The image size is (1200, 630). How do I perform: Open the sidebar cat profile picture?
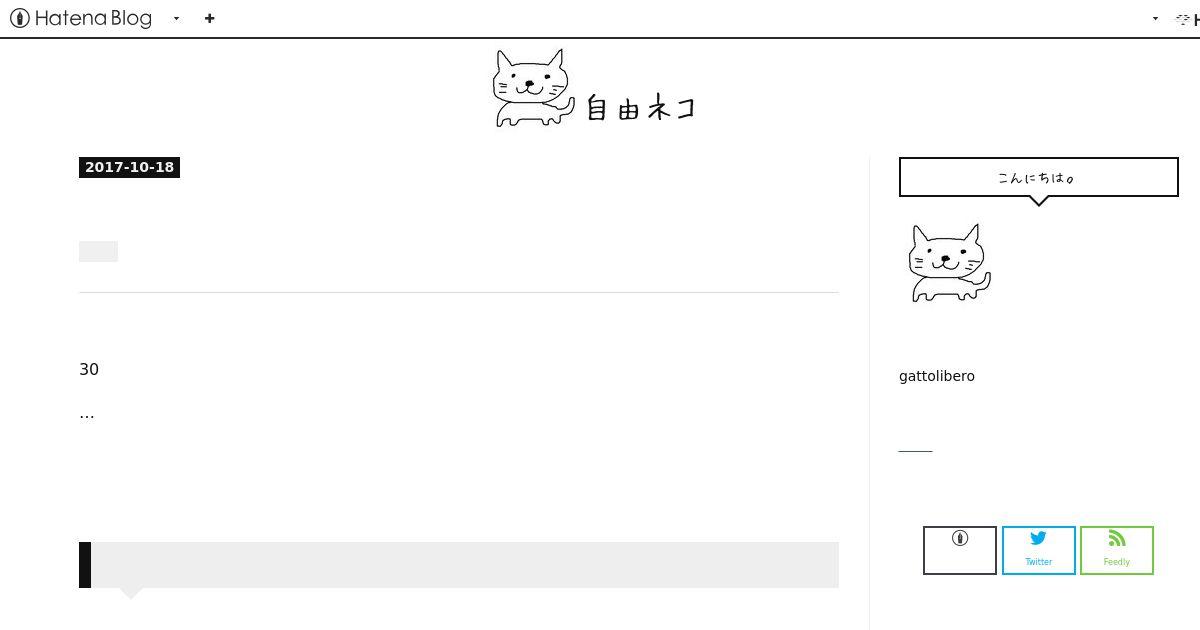coord(949,262)
